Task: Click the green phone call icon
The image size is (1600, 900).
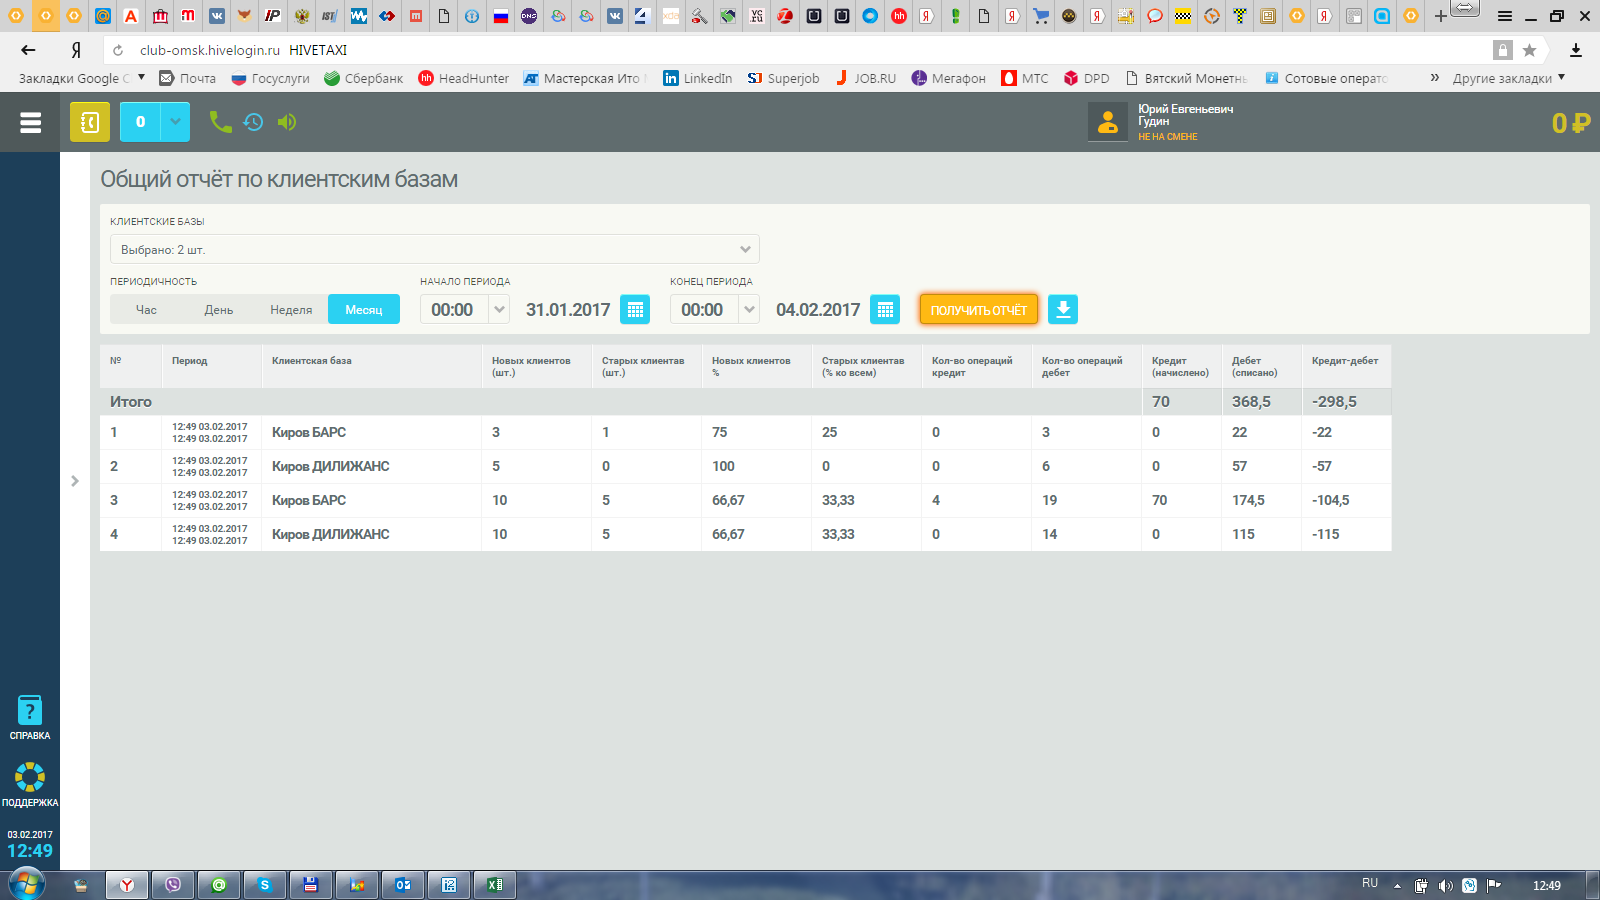Action: tap(220, 122)
